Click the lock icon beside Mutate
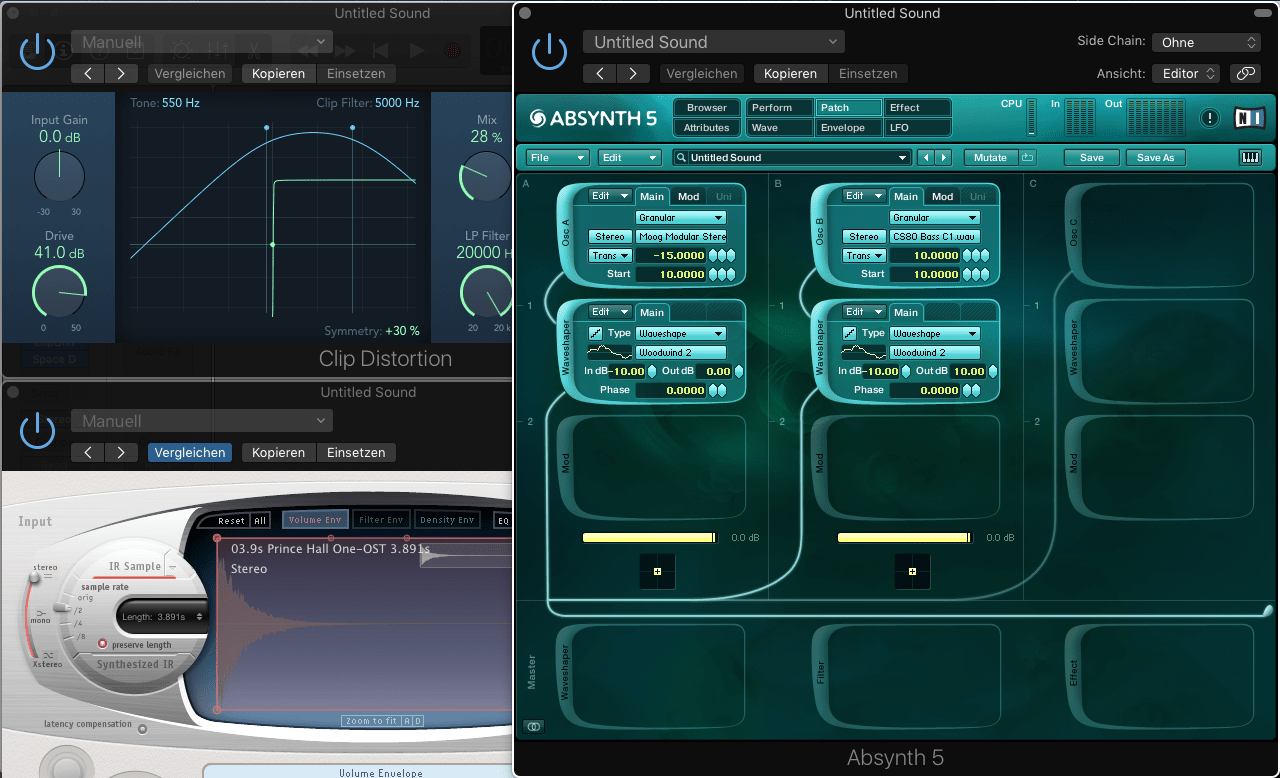The width and height of the screenshot is (1280, 778). 1028,157
